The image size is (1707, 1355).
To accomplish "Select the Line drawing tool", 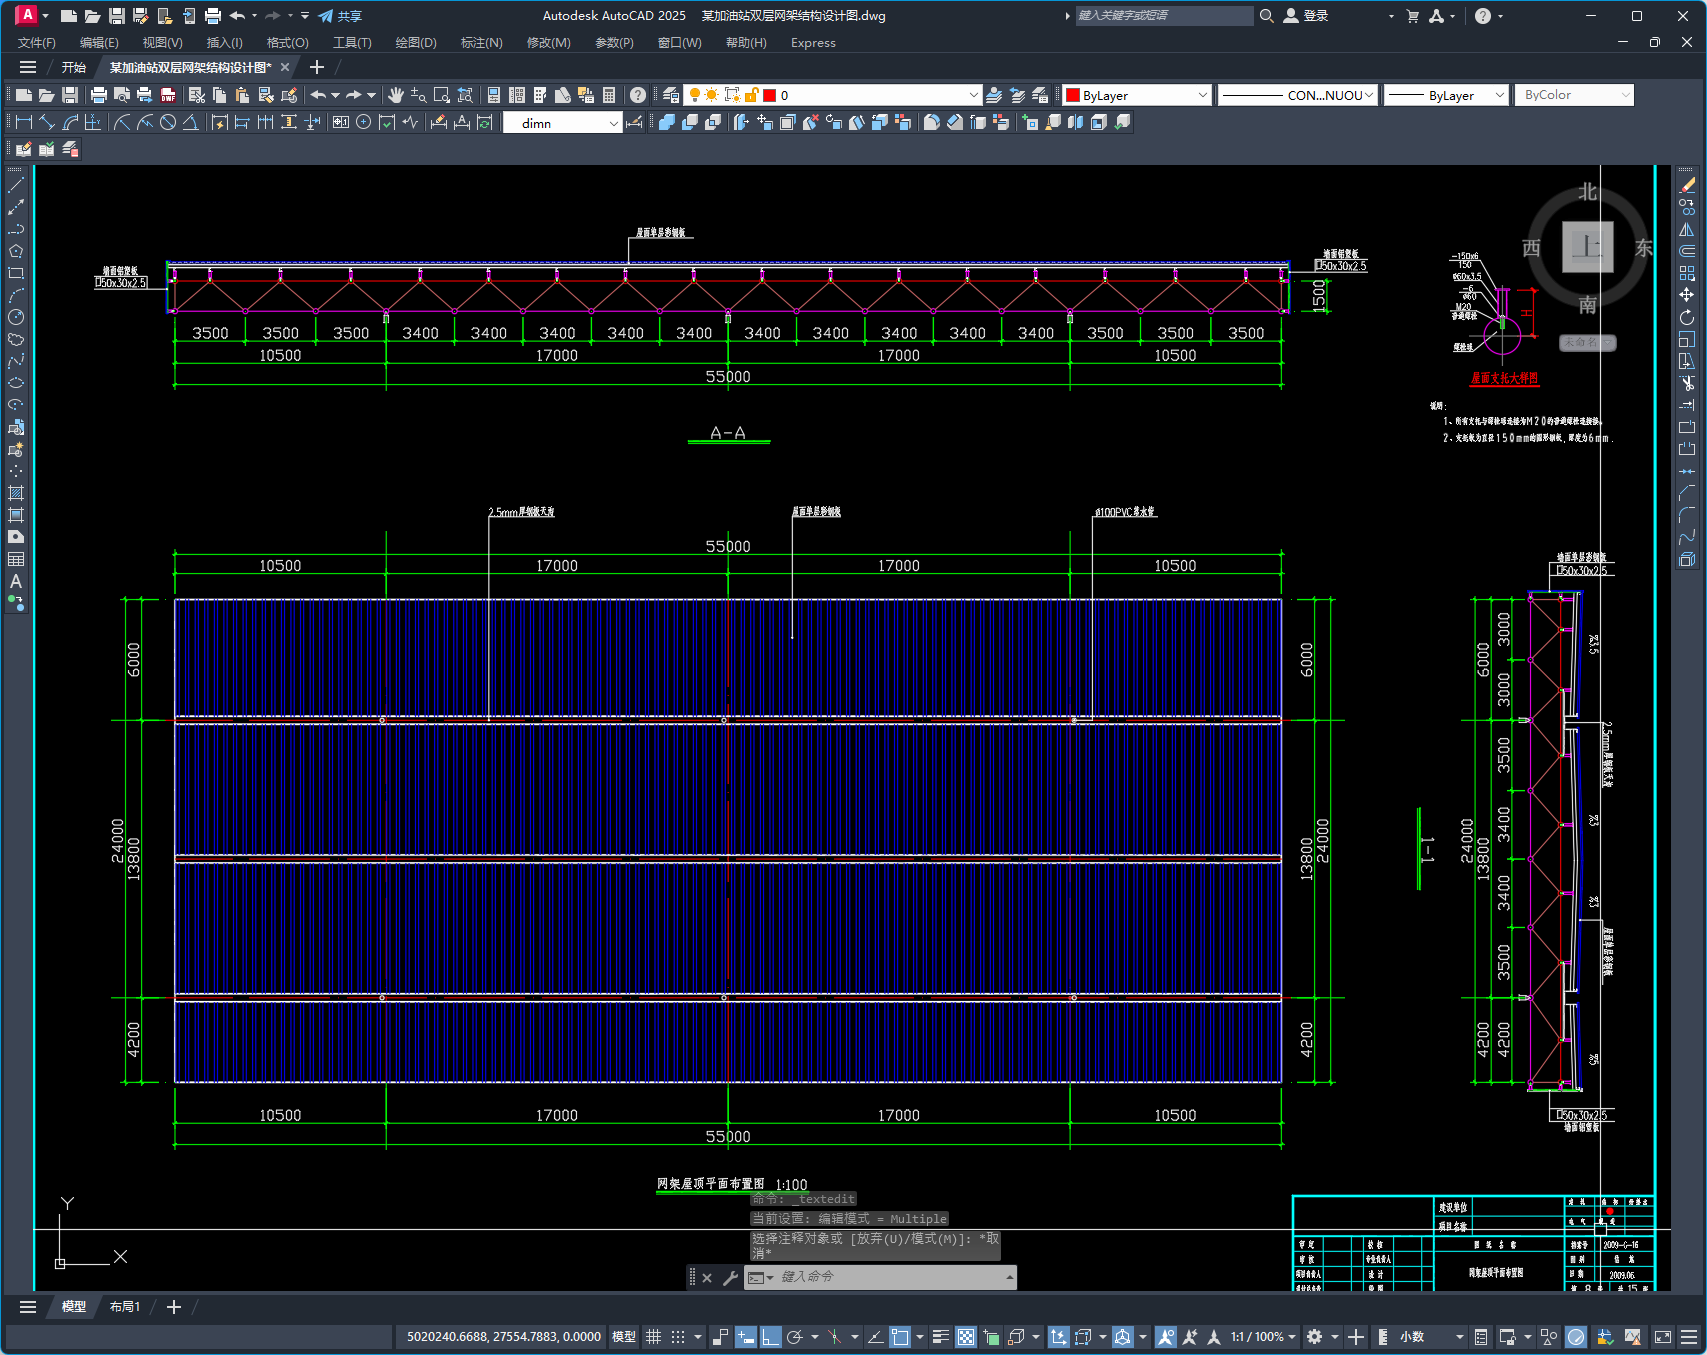I will coord(16,185).
